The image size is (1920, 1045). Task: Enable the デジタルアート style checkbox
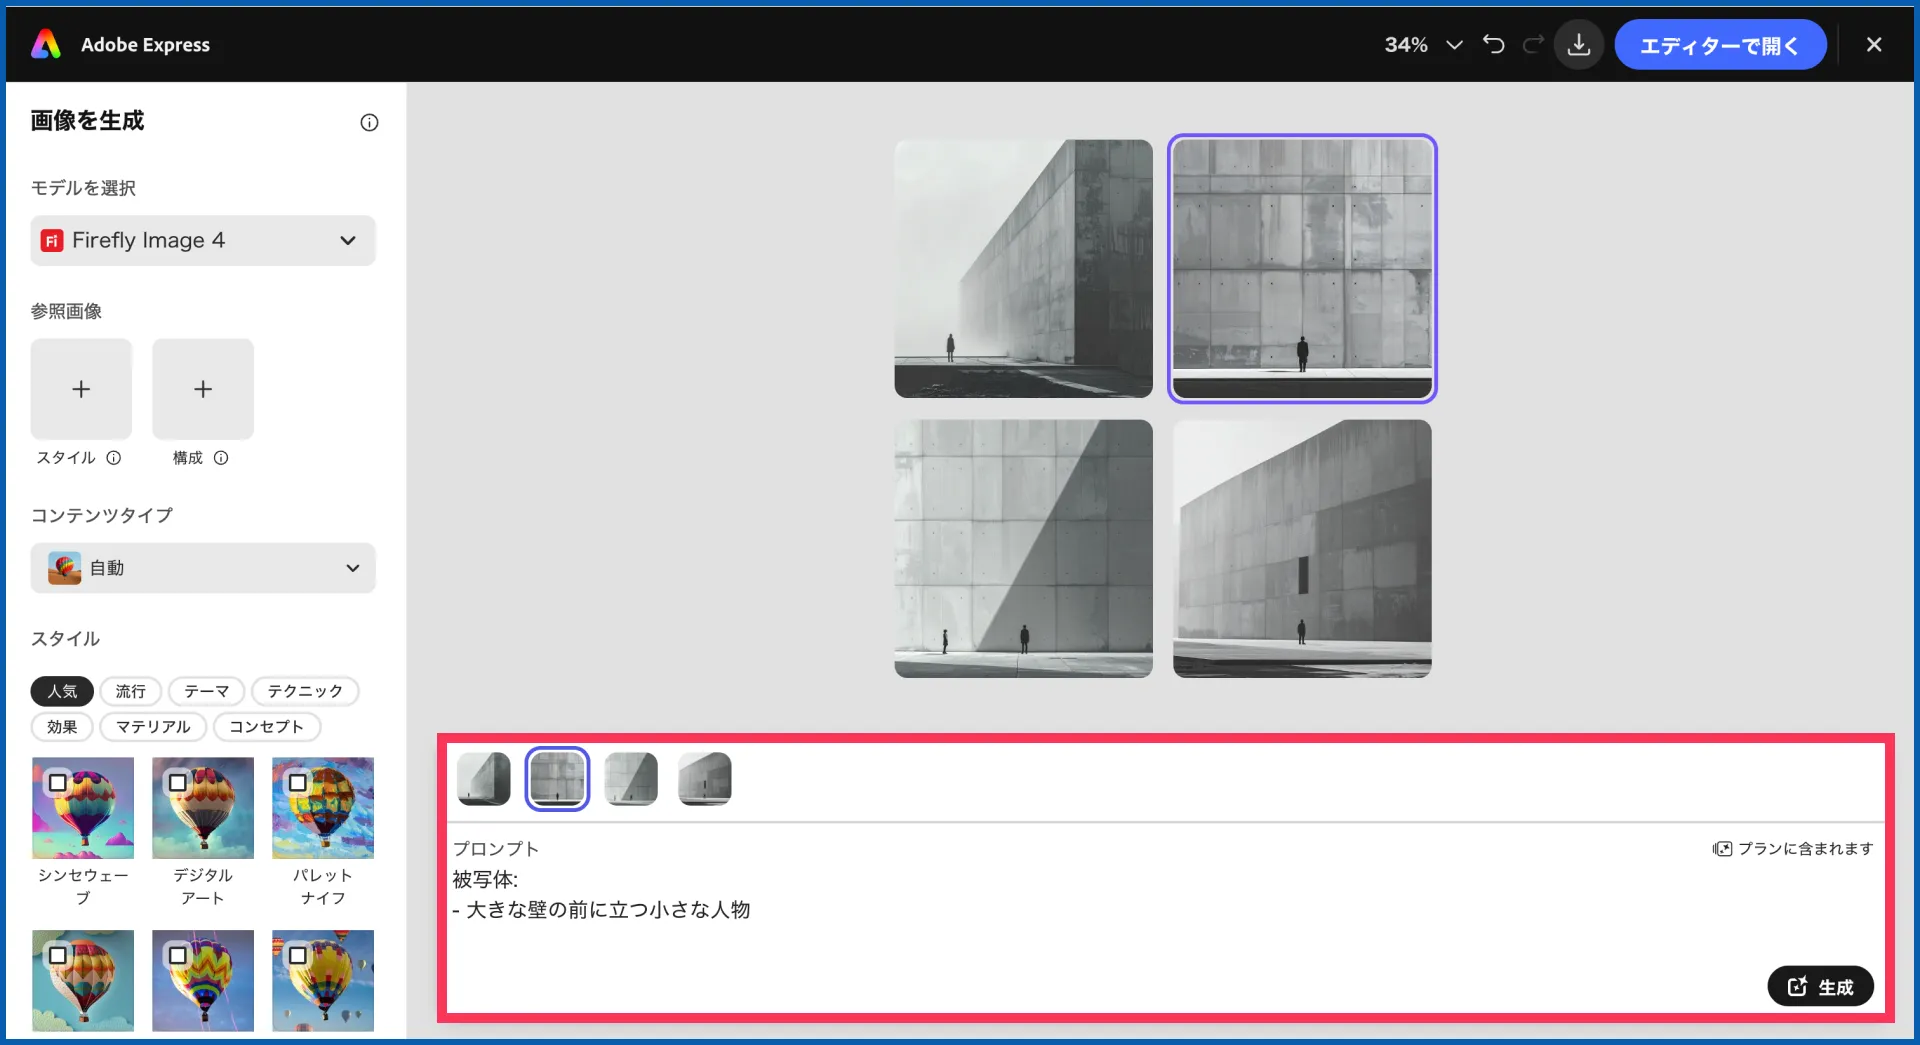click(178, 783)
